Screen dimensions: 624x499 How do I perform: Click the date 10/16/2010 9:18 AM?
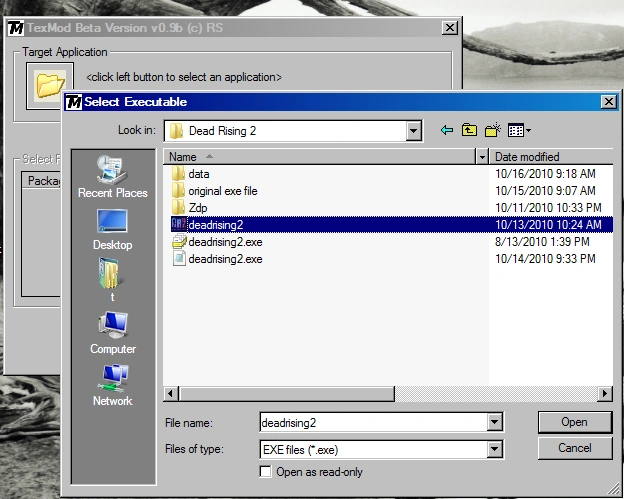click(545, 173)
